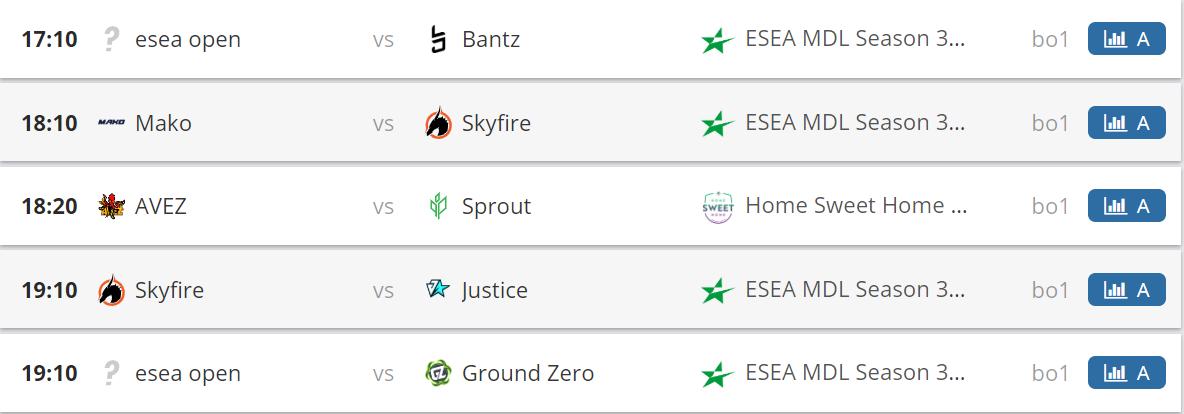The width and height of the screenshot is (1184, 414).
Task: Click the Bantz team logo icon
Action: 438,40
